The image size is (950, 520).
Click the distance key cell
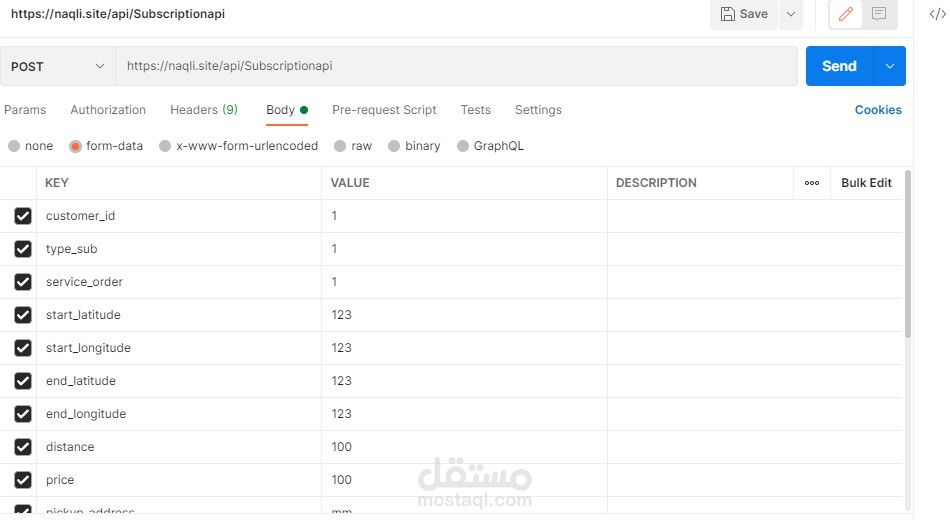(x=179, y=447)
